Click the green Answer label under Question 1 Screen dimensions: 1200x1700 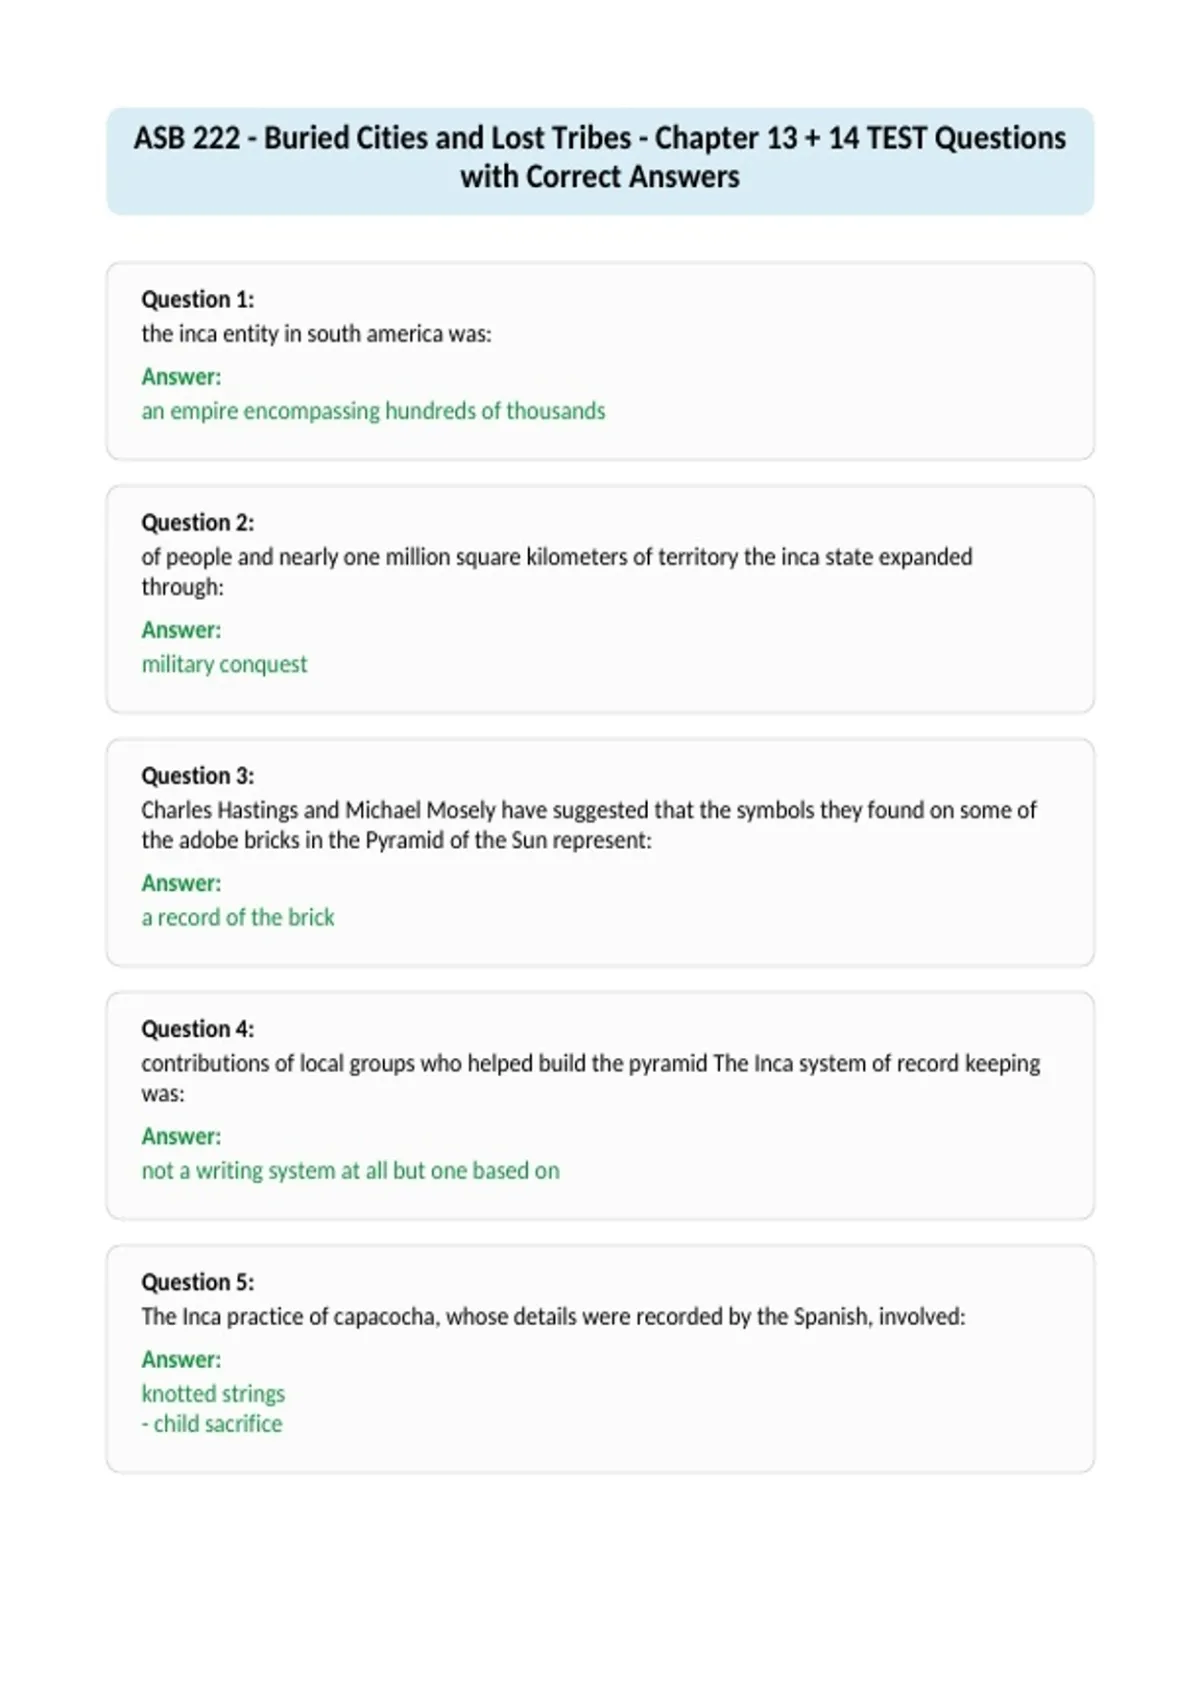click(181, 376)
